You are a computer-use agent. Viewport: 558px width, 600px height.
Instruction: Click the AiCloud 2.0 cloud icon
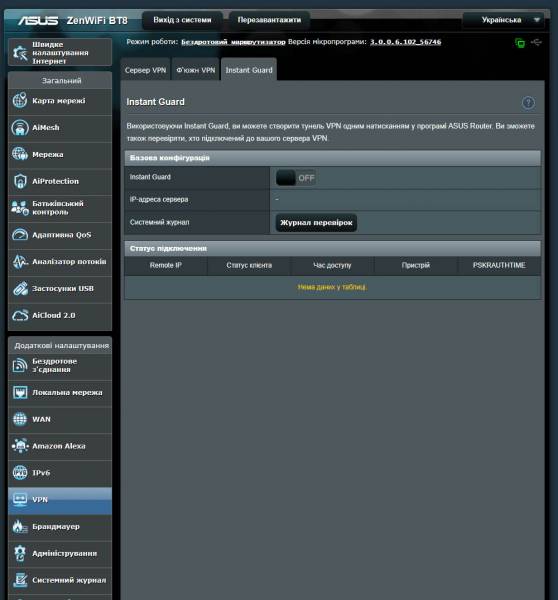20,315
